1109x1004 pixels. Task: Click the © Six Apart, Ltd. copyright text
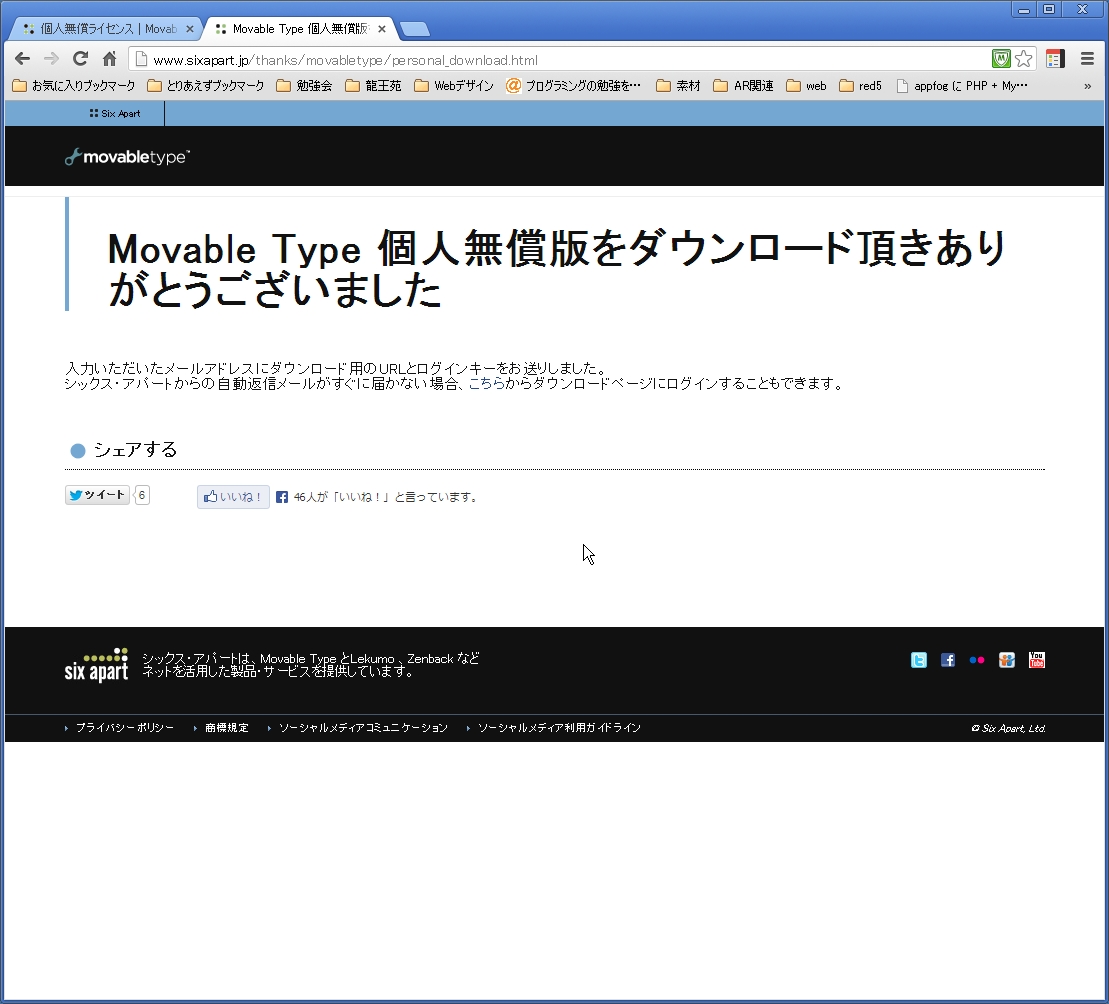point(1008,728)
